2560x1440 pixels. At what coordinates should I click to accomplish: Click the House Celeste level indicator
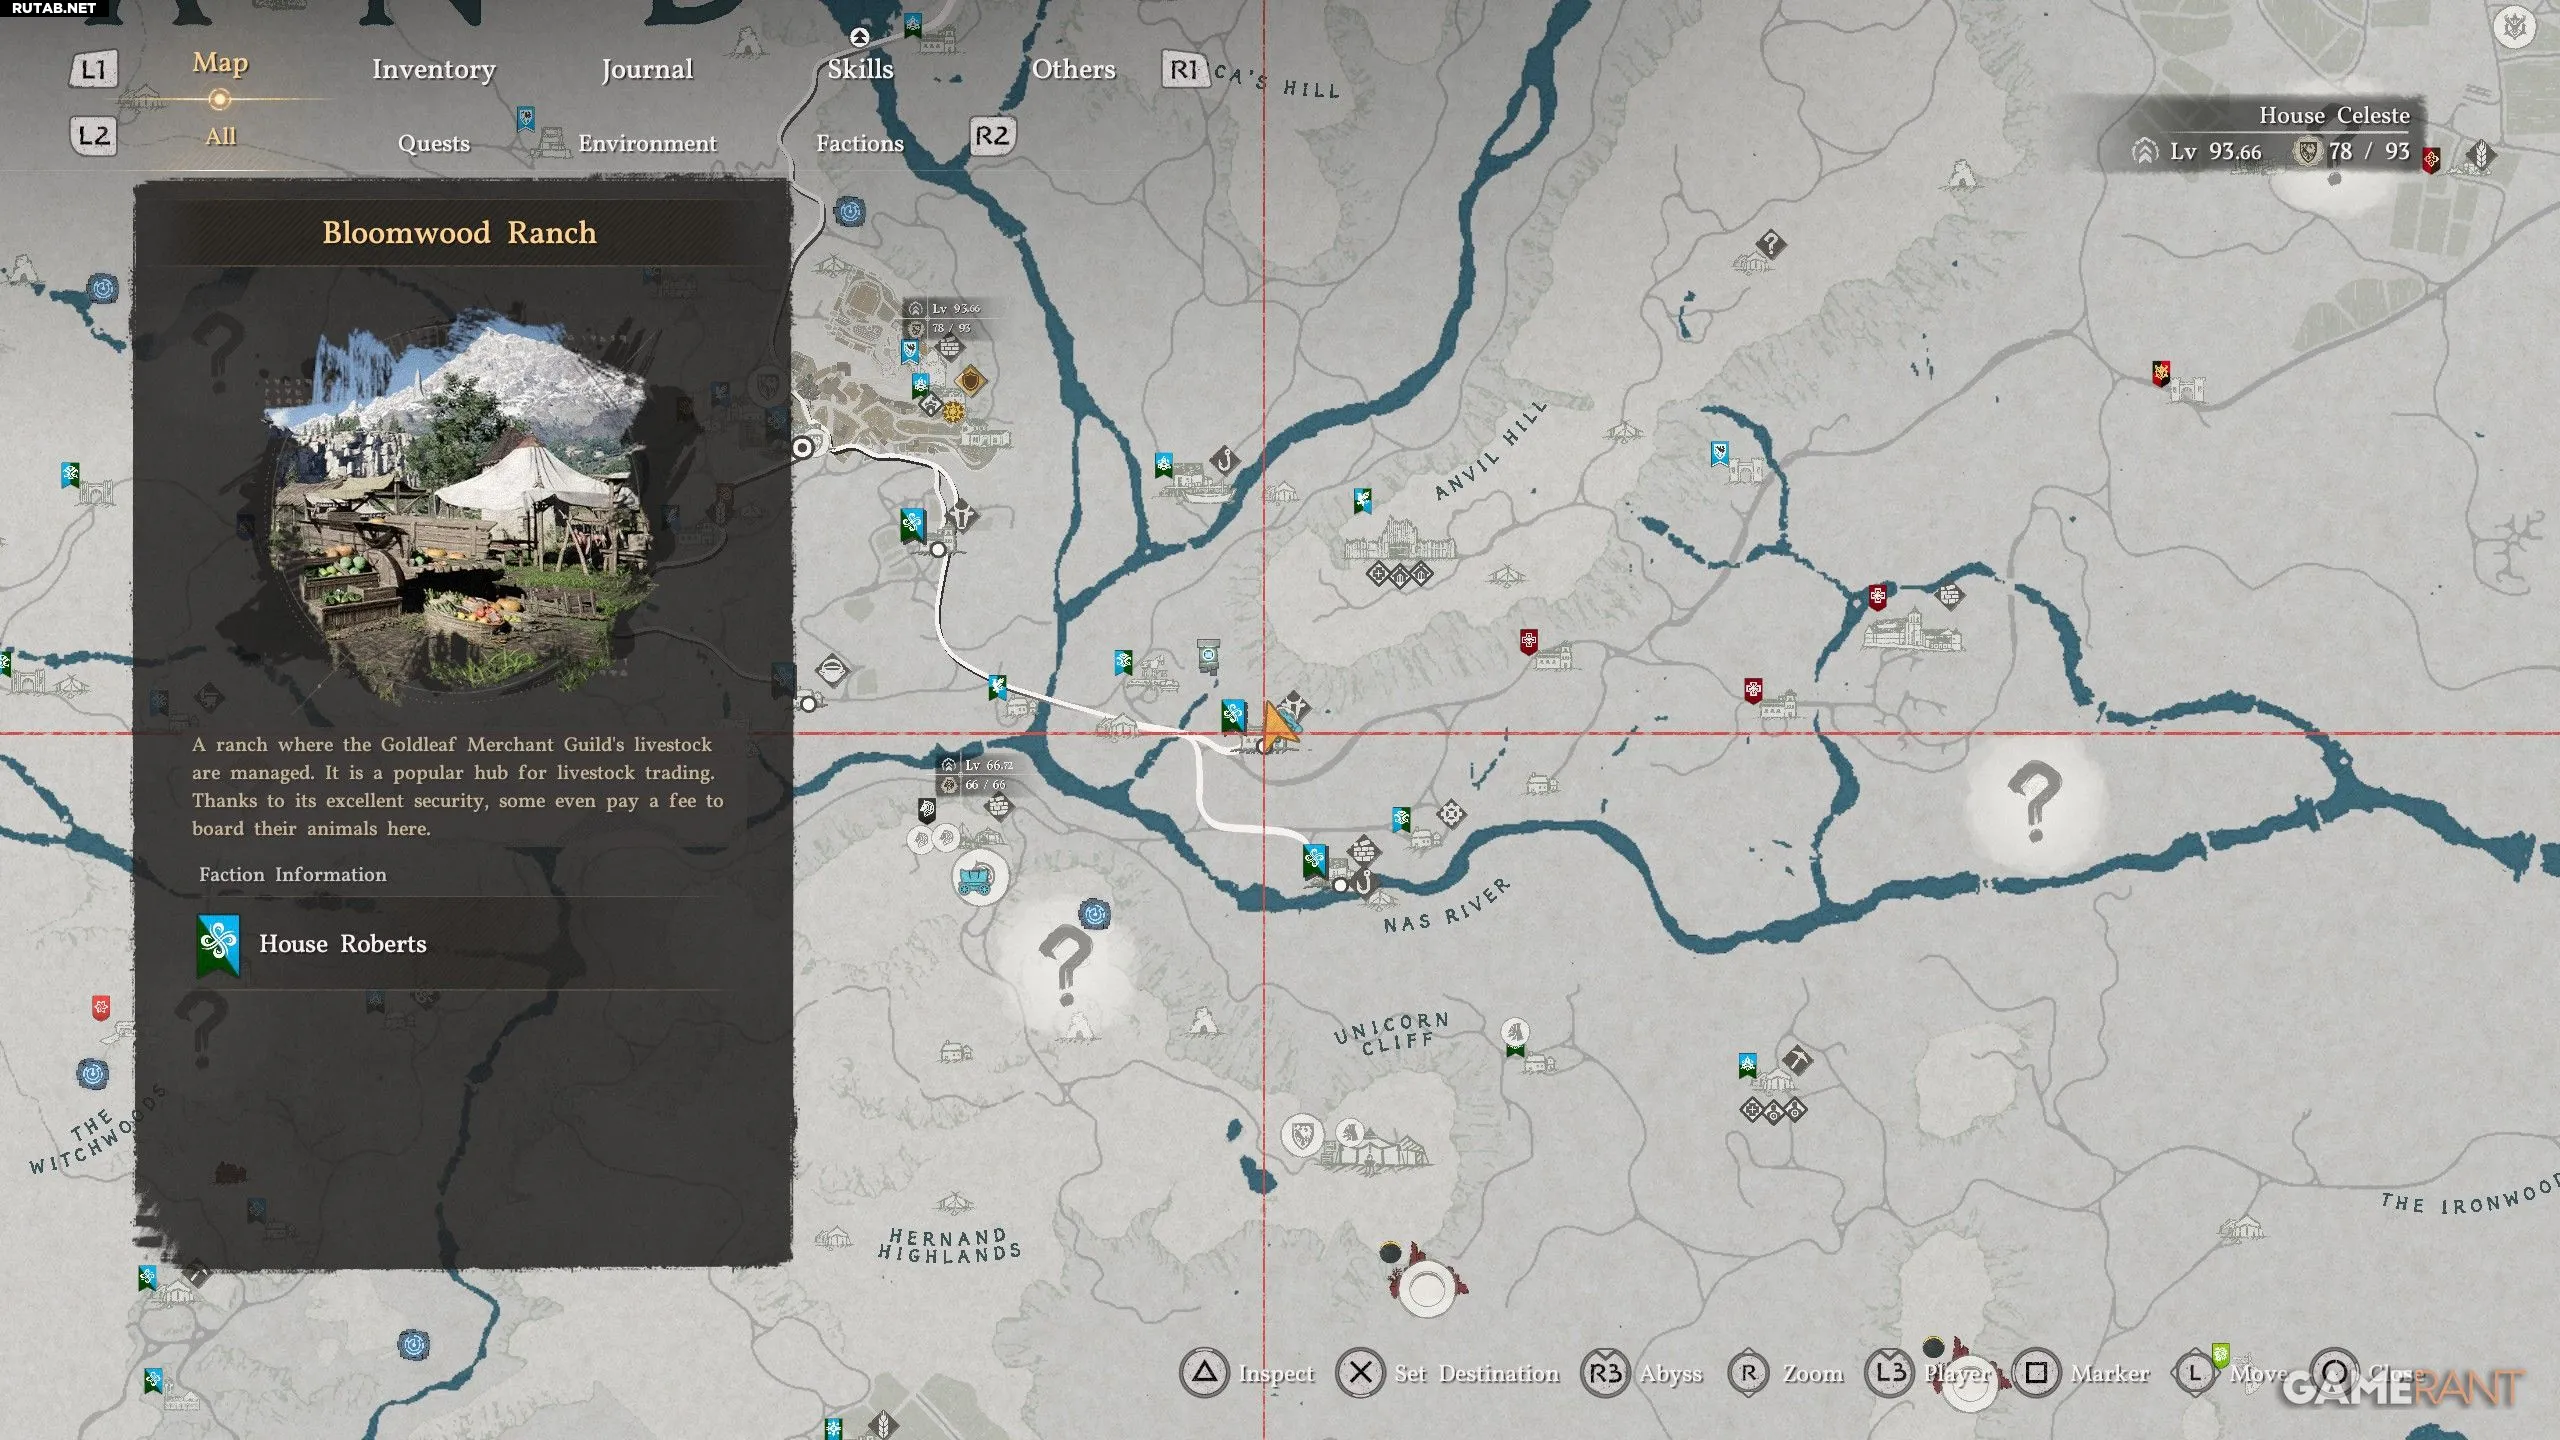click(x=2214, y=152)
